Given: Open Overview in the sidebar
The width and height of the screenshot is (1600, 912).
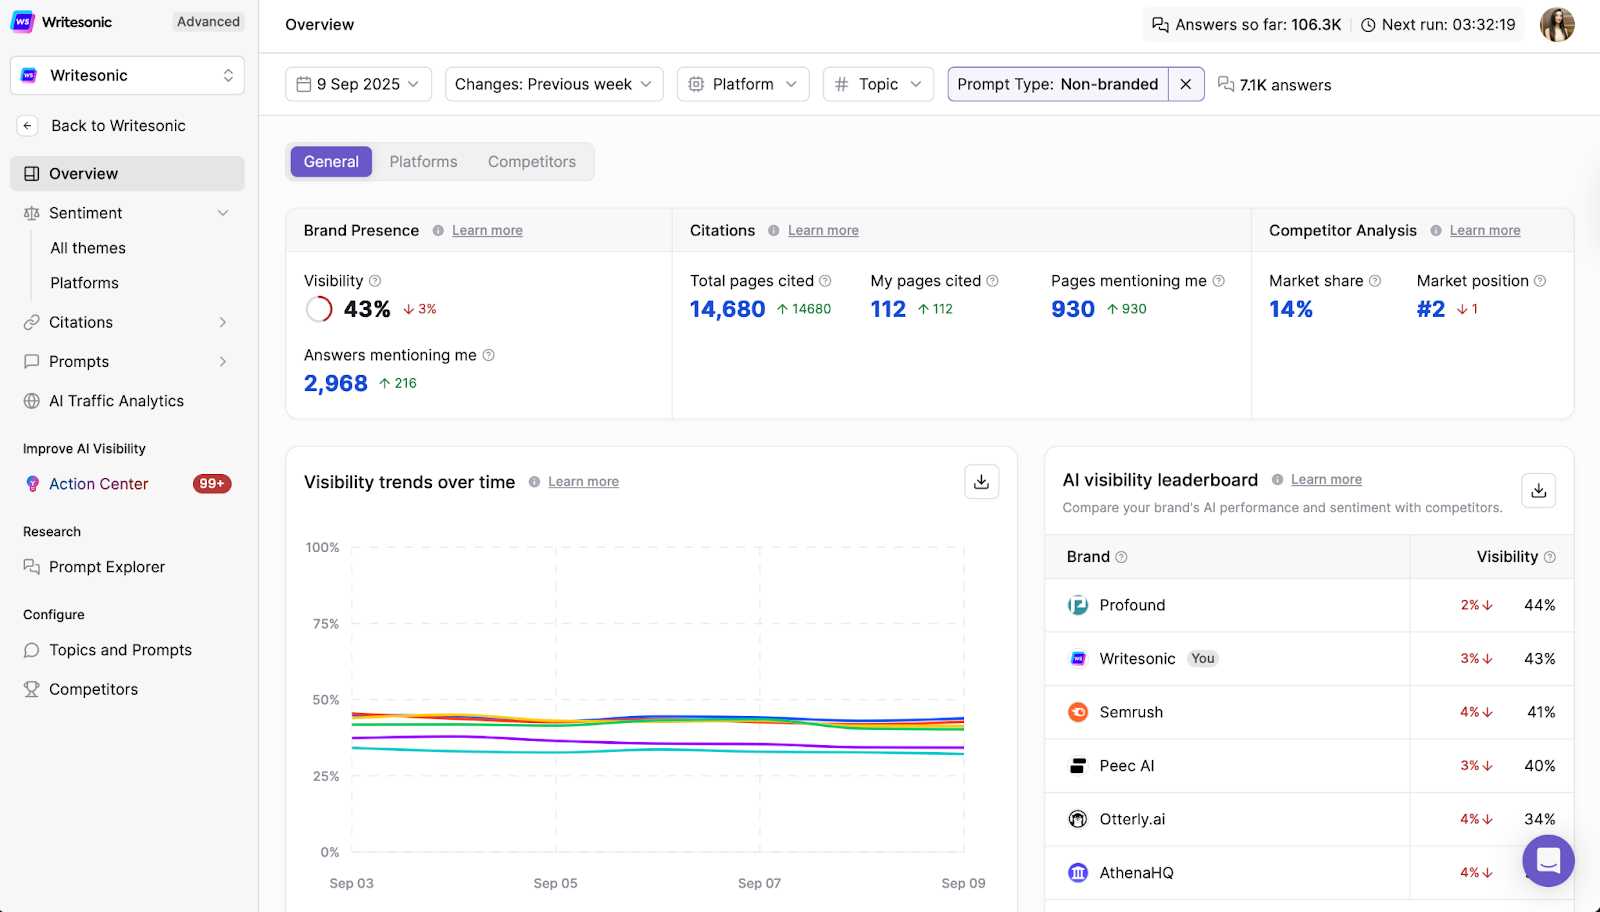Looking at the screenshot, I should point(127,173).
